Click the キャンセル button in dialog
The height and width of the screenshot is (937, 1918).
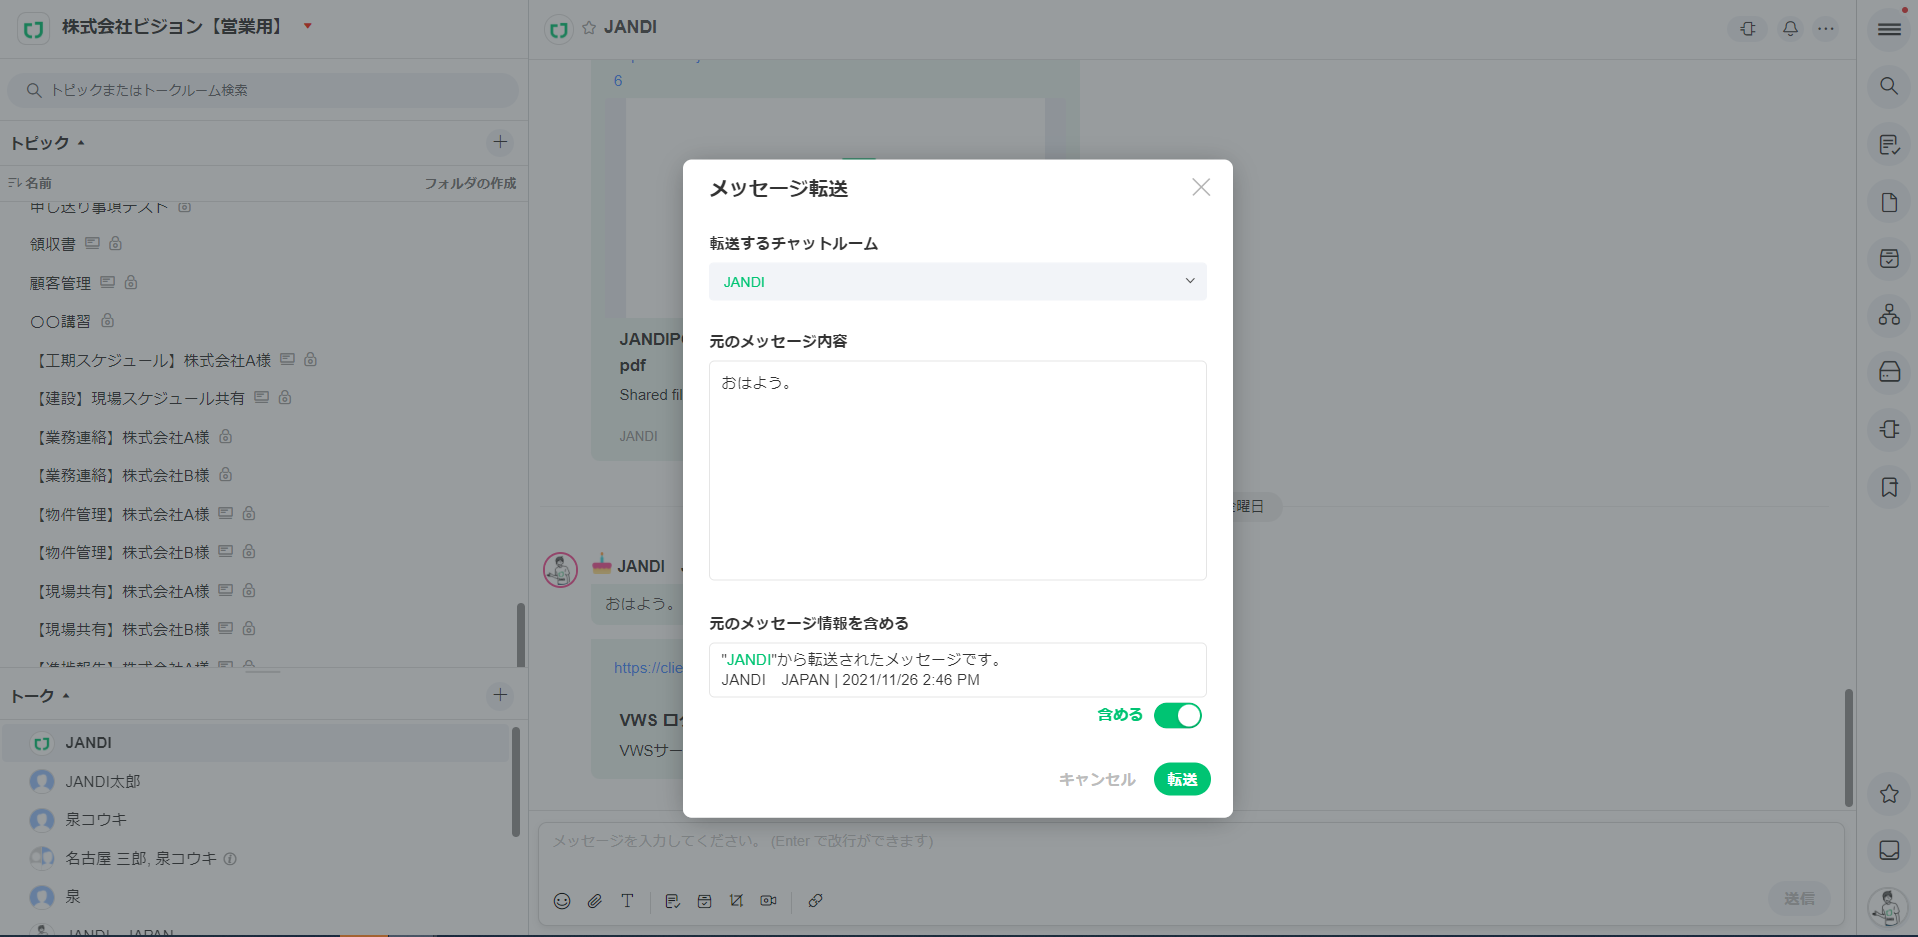[1097, 779]
